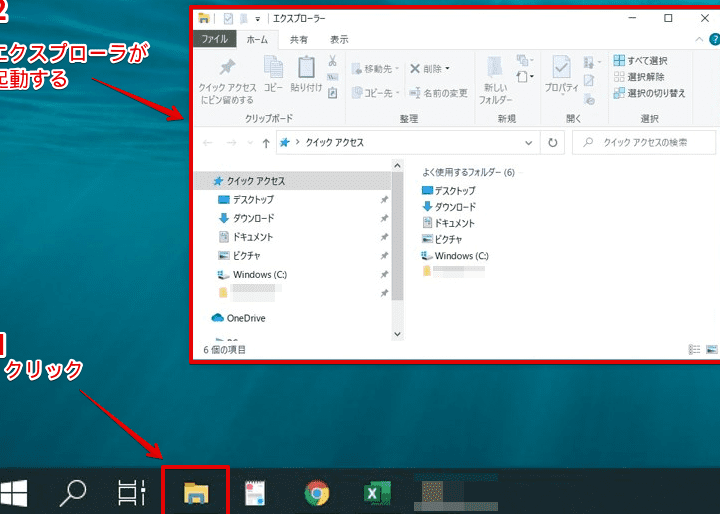The image size is (720, 514).
Task: Select OneDrive in the navigation pane
Action: [244, 318]
